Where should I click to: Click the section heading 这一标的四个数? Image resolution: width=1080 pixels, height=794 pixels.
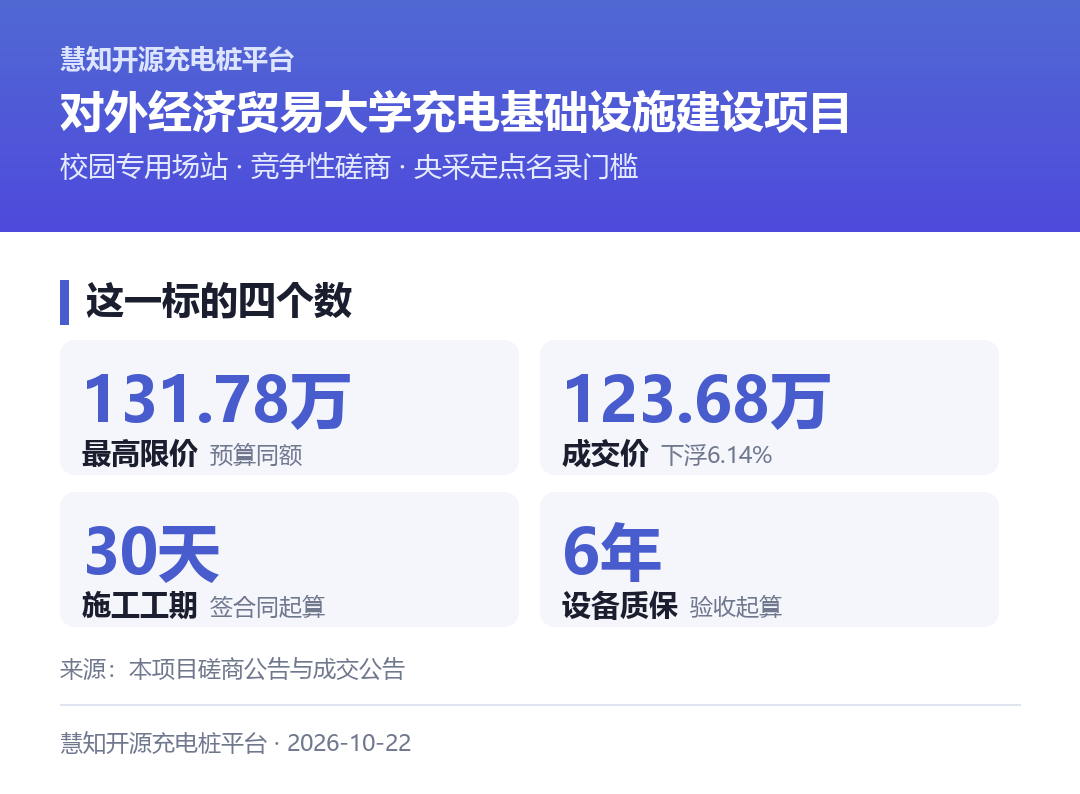tap(218, 301)
